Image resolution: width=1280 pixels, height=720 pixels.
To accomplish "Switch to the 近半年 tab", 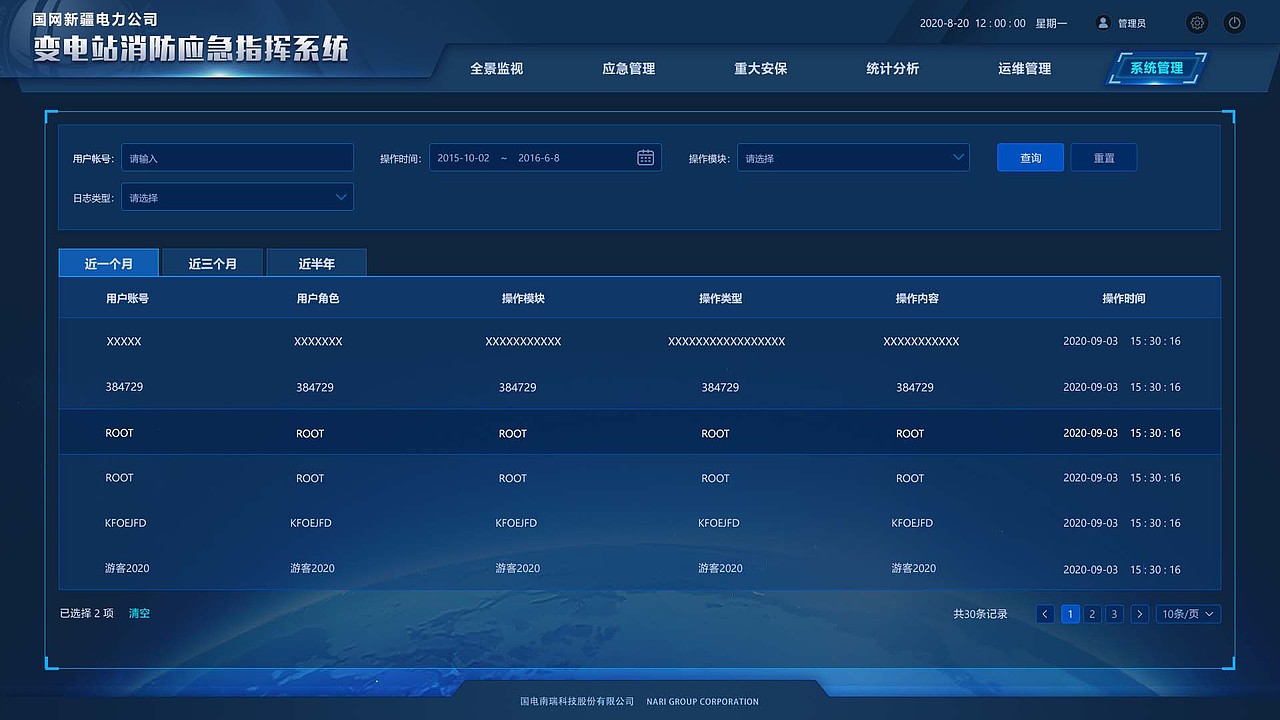I will click(316, 263).
